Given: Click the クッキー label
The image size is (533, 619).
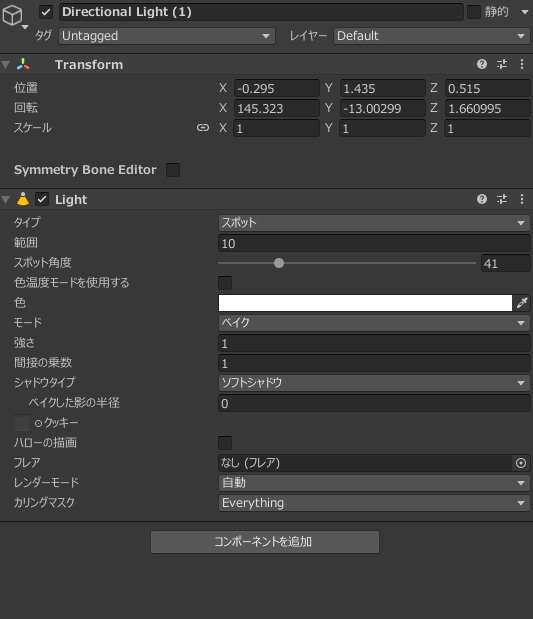Looking at the screenshot, I should tap(61, 423).
